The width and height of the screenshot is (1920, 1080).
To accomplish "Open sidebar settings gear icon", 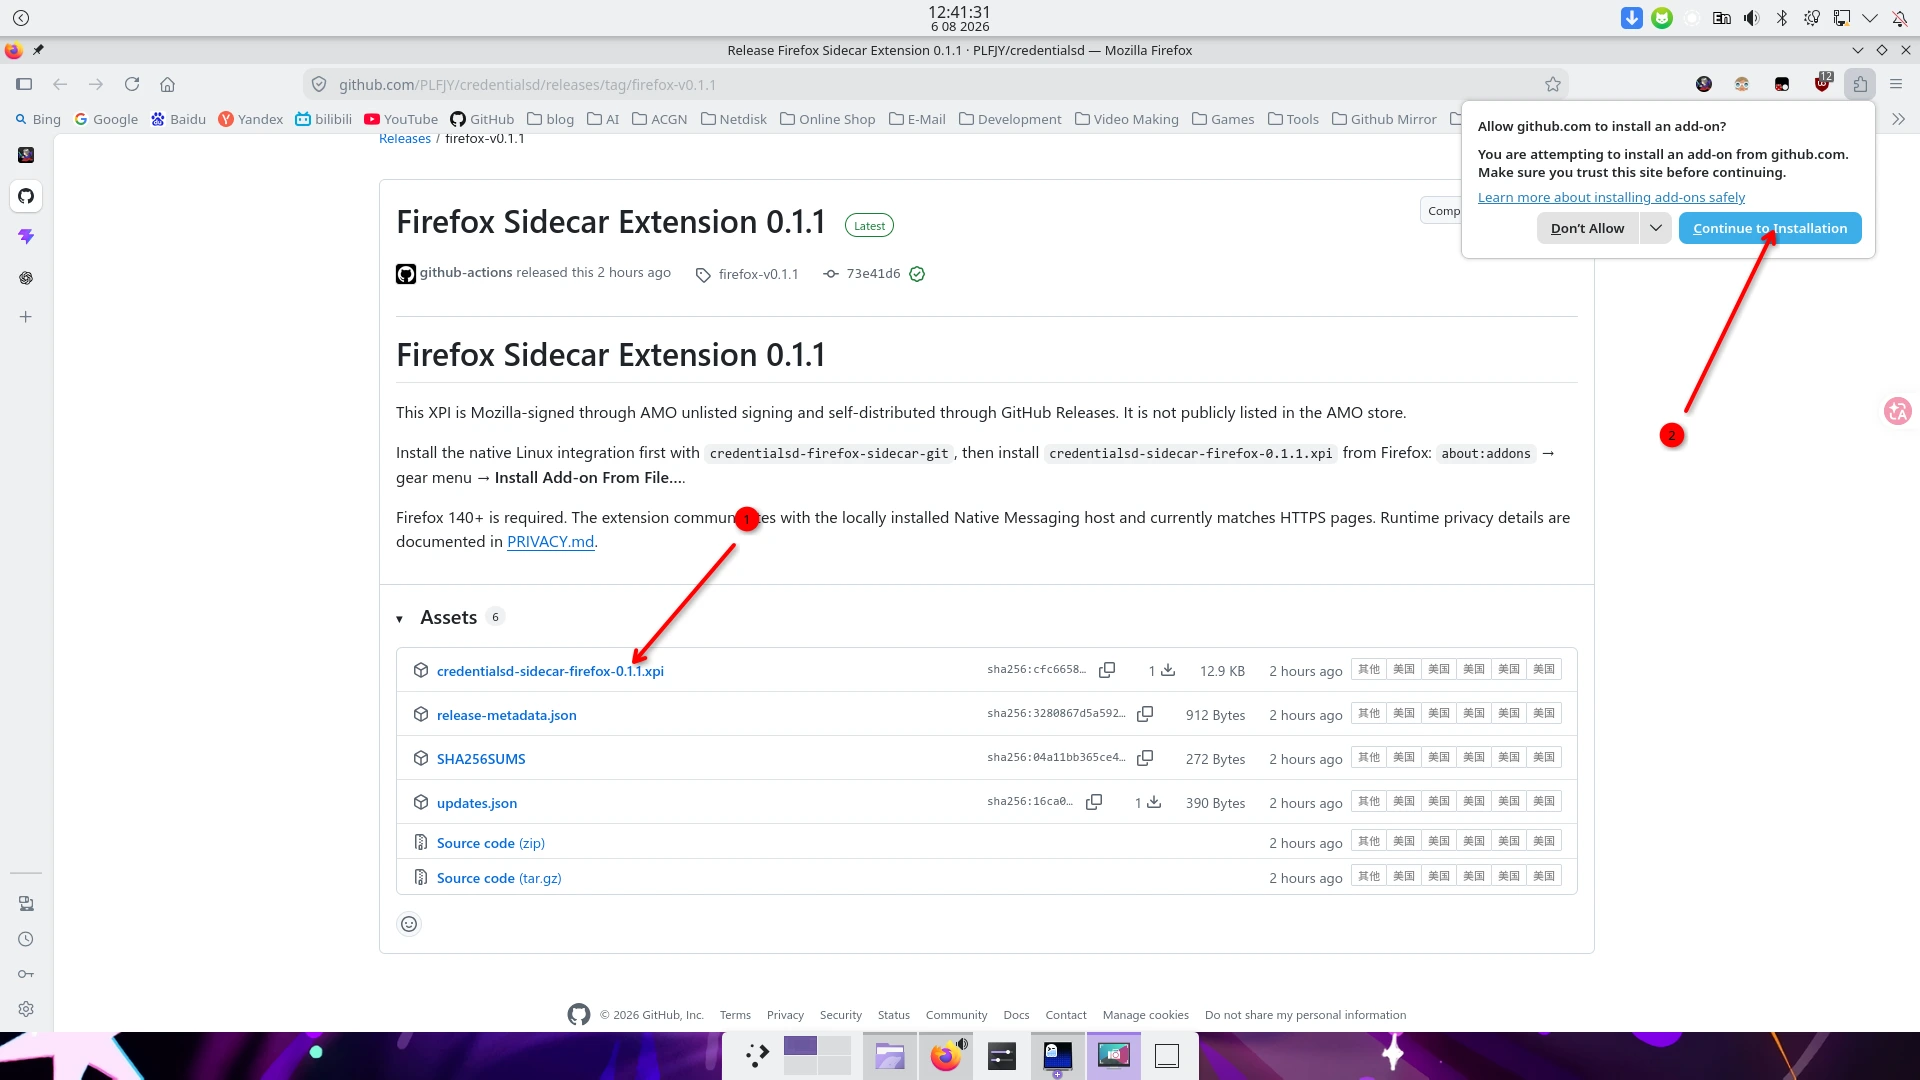I will 26,1009.
